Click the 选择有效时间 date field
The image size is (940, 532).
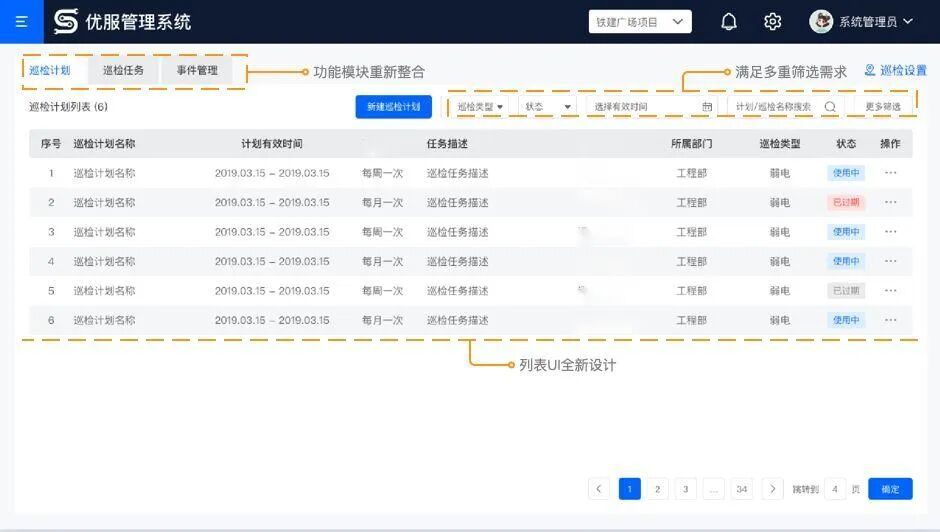[652, 107]
